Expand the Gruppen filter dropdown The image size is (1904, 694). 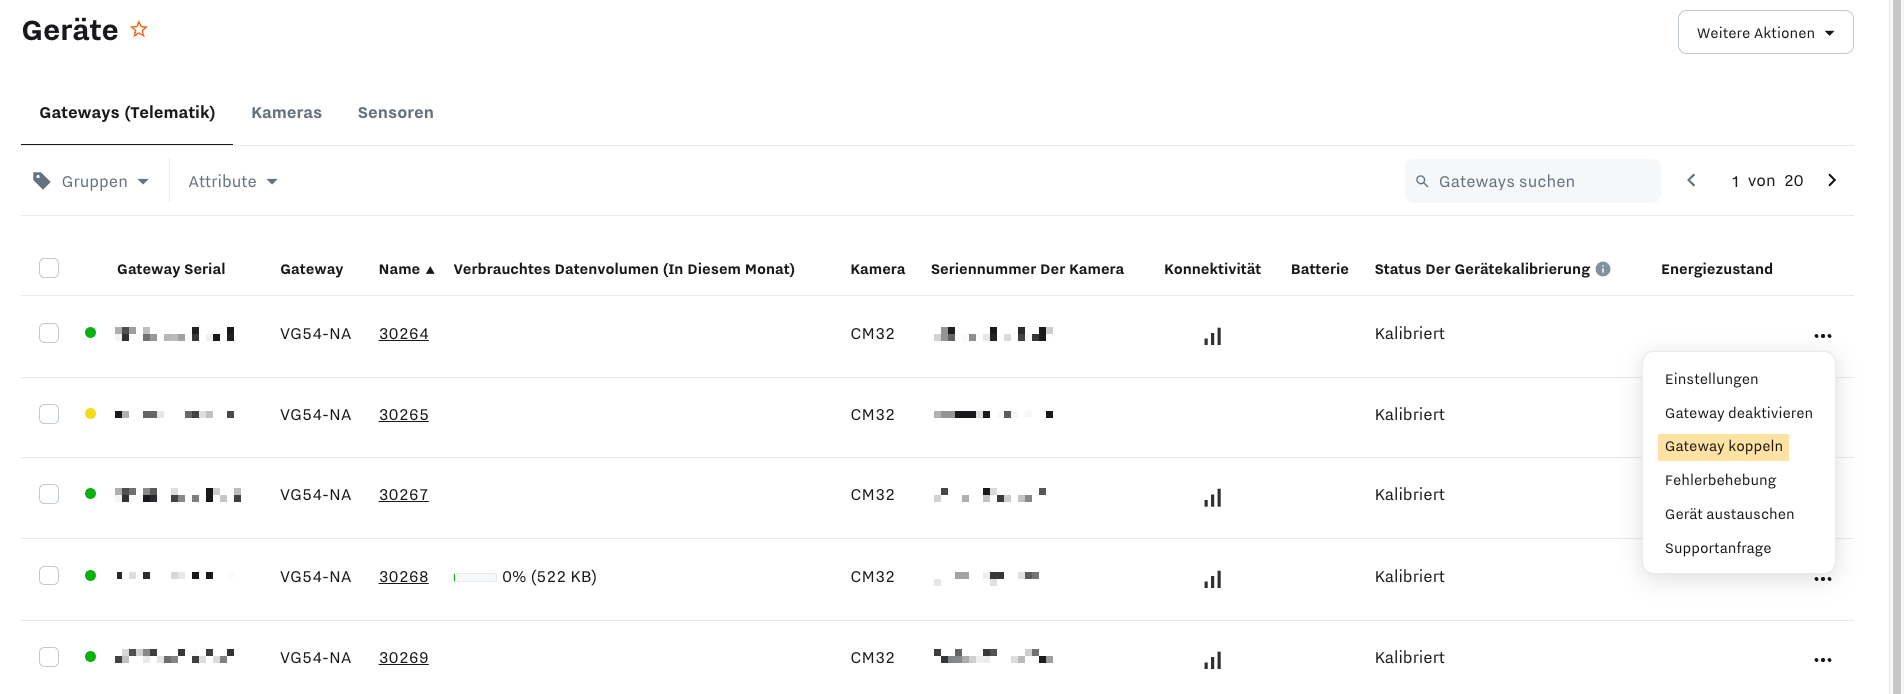click(x=91, y=181)
